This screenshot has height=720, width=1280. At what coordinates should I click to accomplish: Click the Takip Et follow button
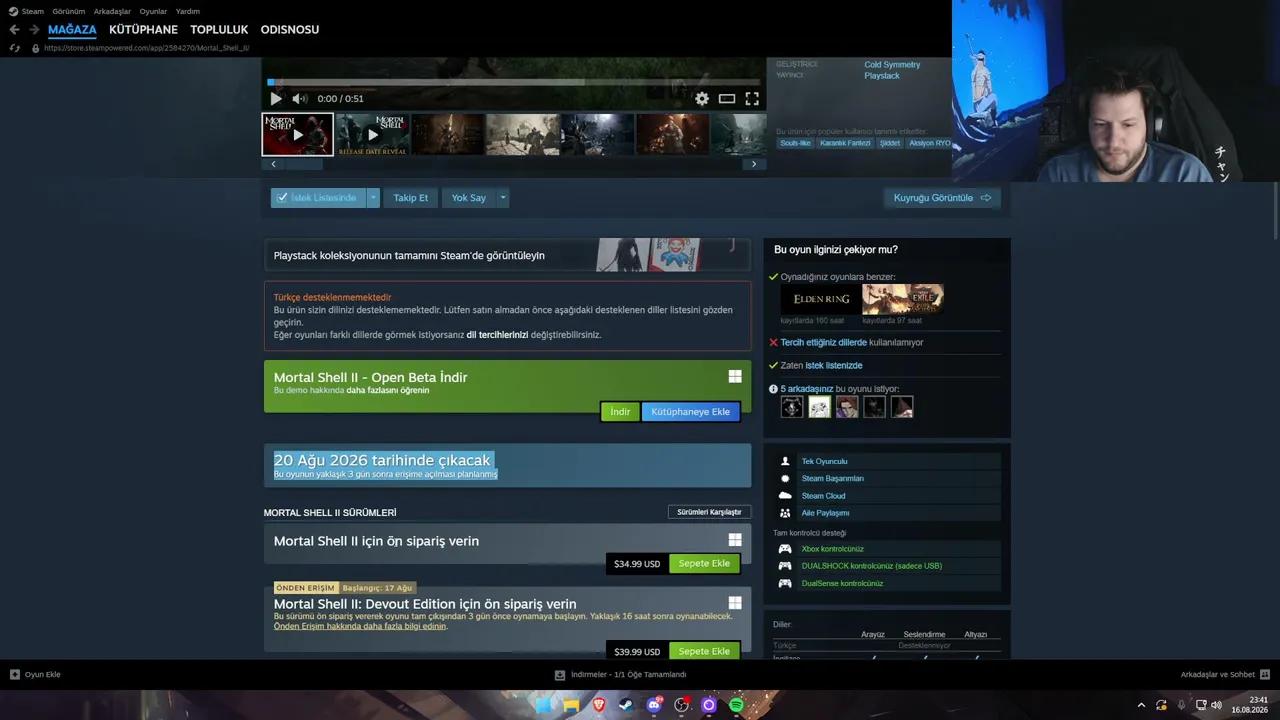410,198
